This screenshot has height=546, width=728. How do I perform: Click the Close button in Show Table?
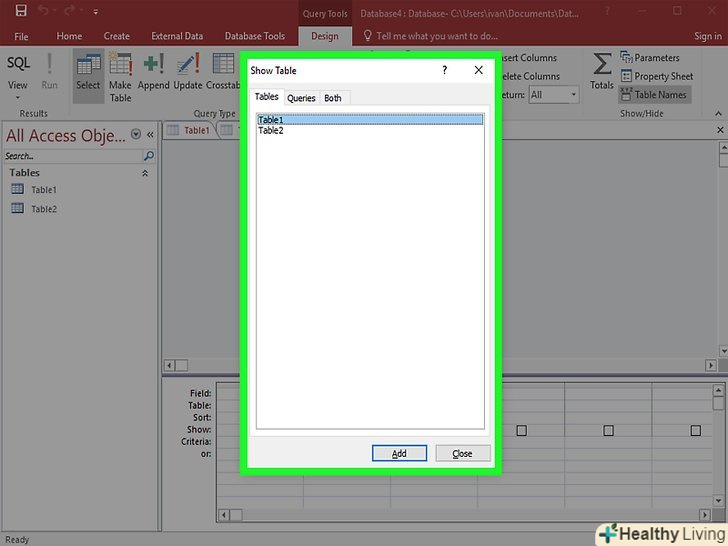tap(462, 453)
